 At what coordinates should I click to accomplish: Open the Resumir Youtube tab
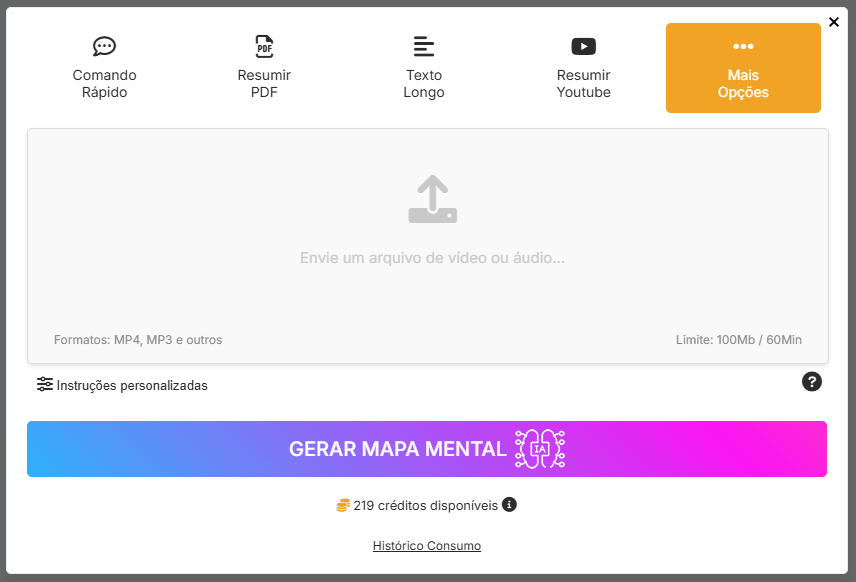point(584,68)
